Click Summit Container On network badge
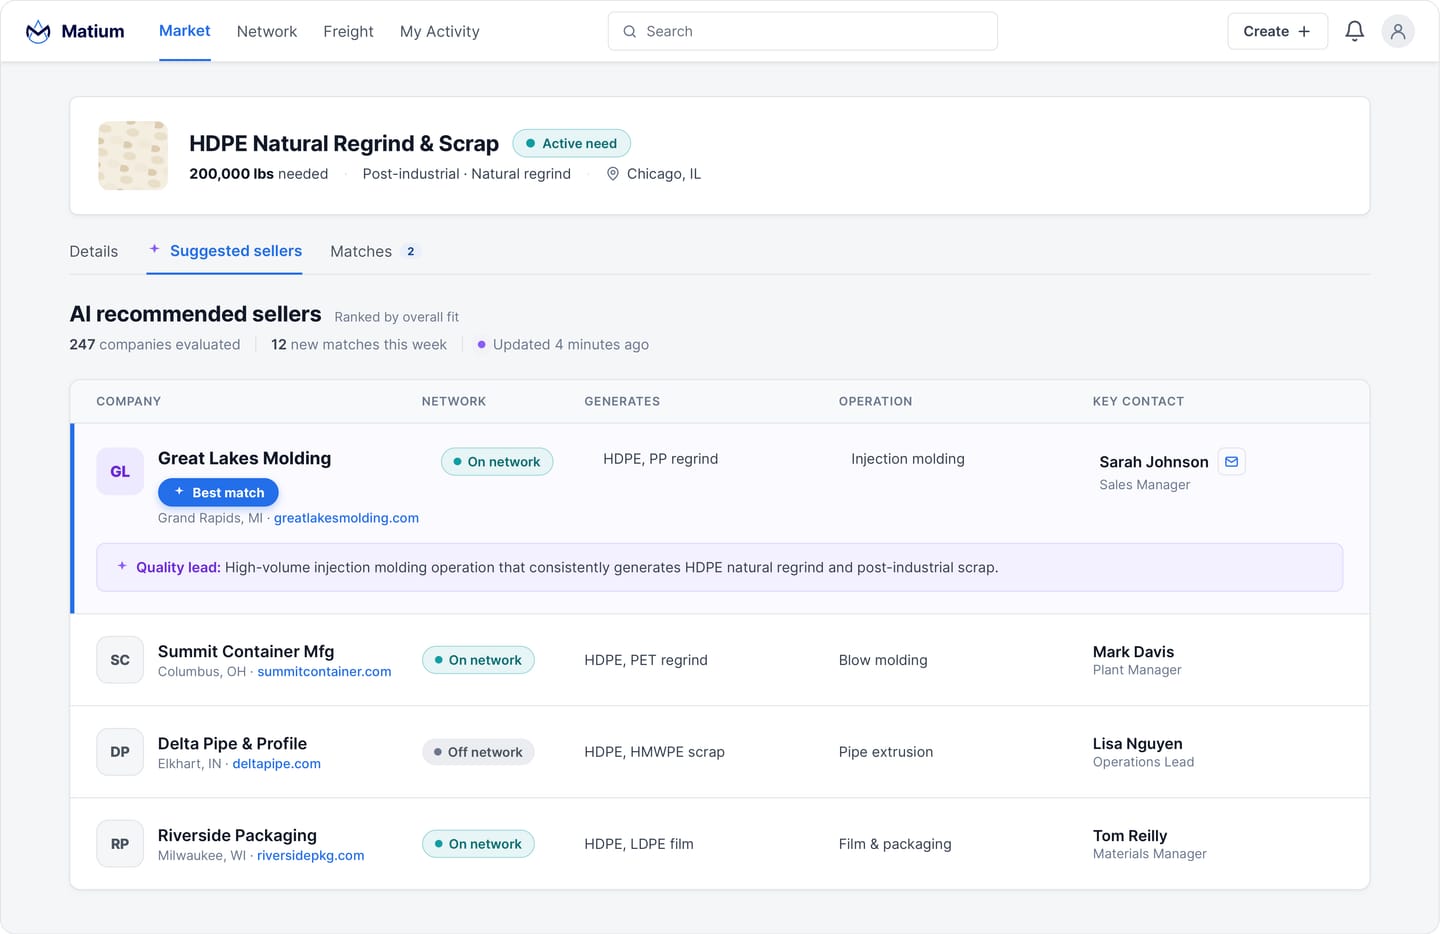This screenshot has height=934, width=1440. [478, 660]
